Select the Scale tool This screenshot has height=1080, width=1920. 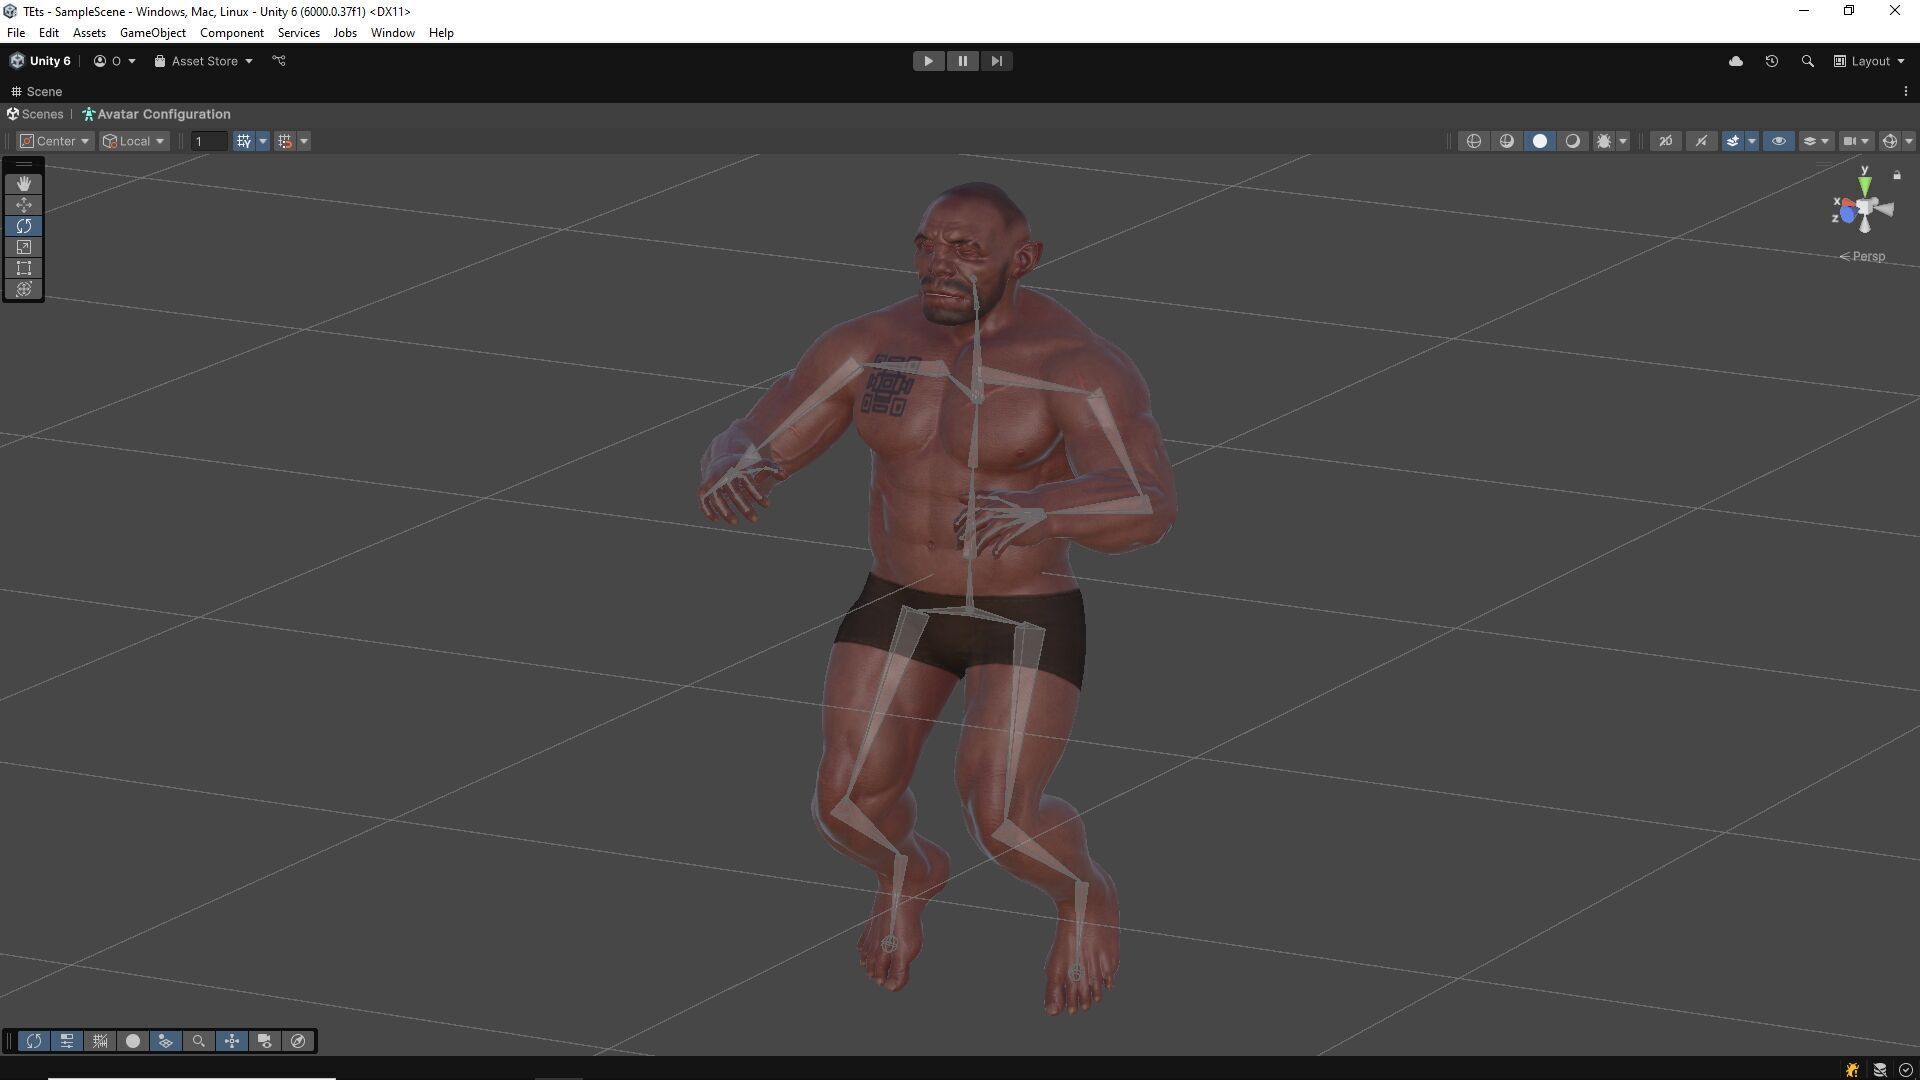point(24,247)
